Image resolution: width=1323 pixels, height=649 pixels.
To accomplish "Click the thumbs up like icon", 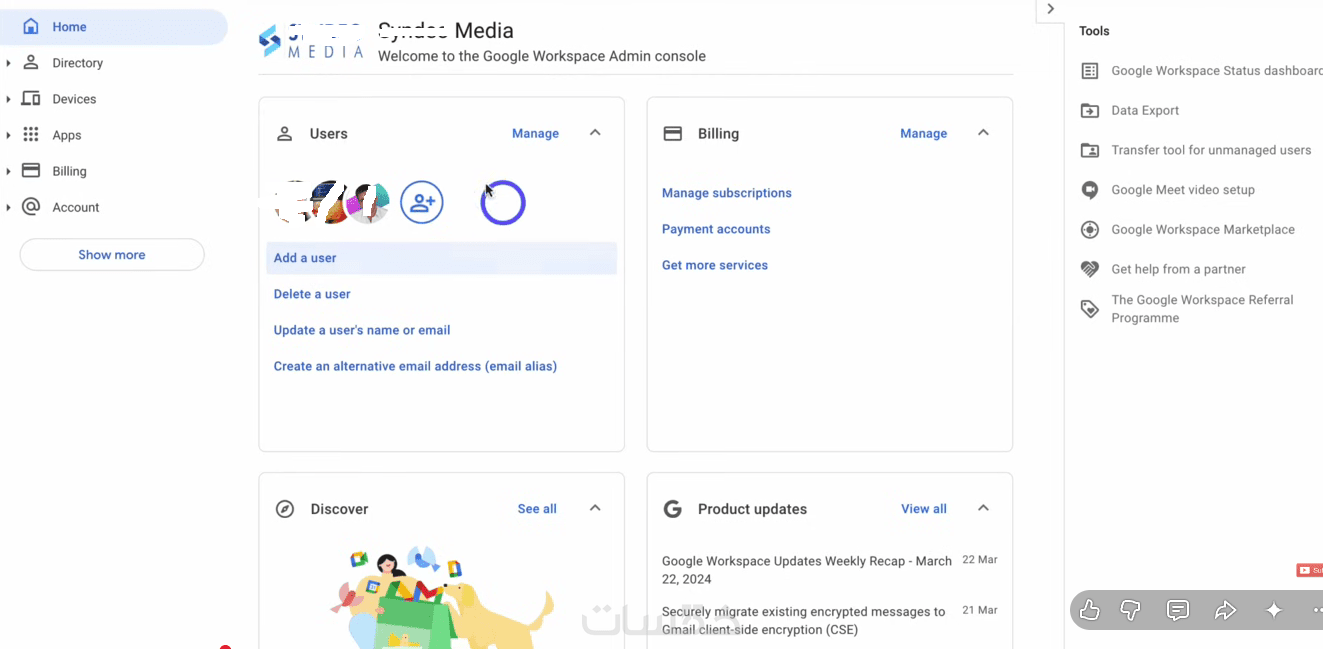I will click(x=1090, y=610).
